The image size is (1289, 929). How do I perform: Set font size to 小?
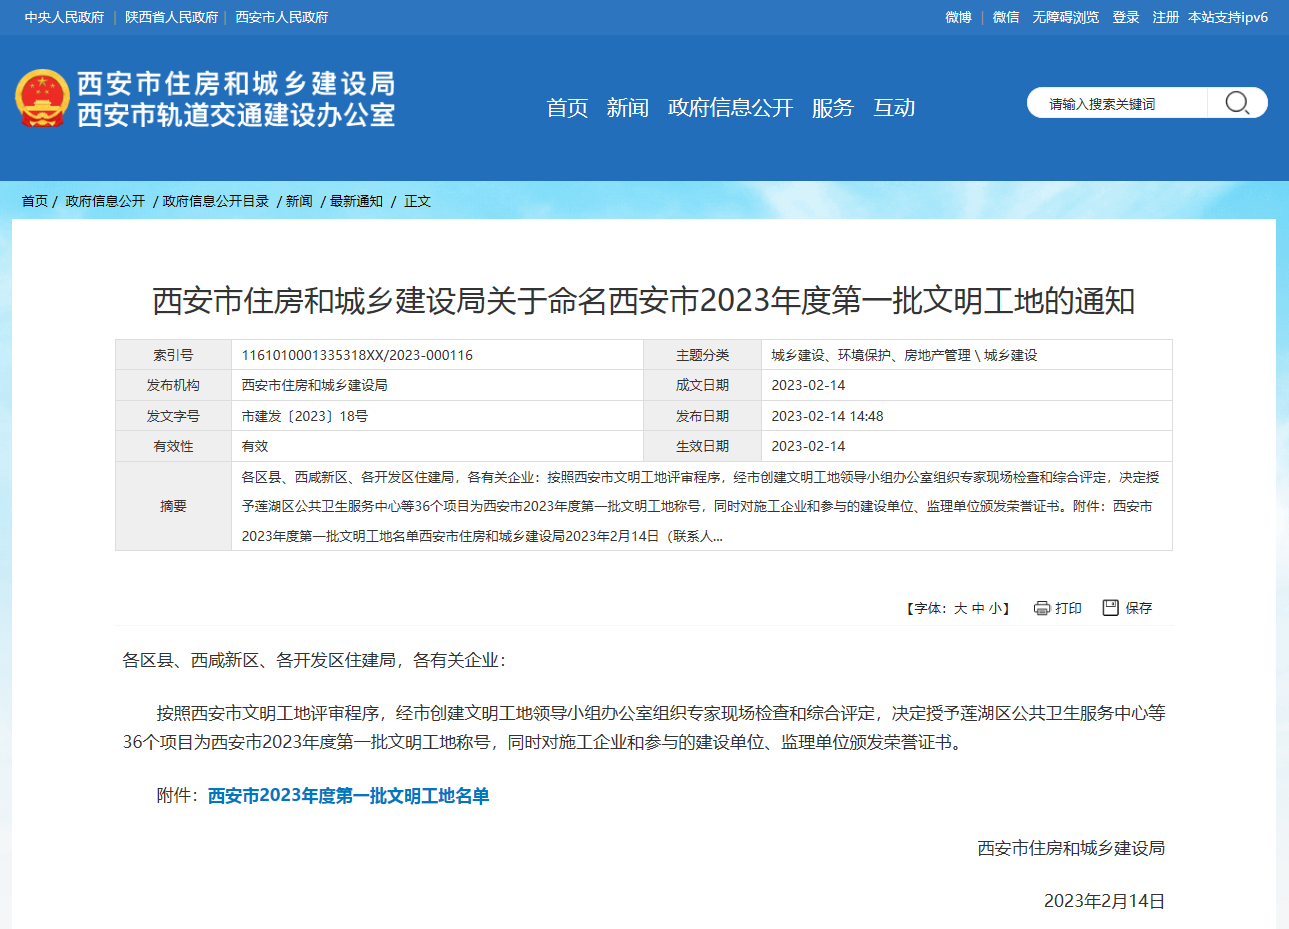(995, 608)
